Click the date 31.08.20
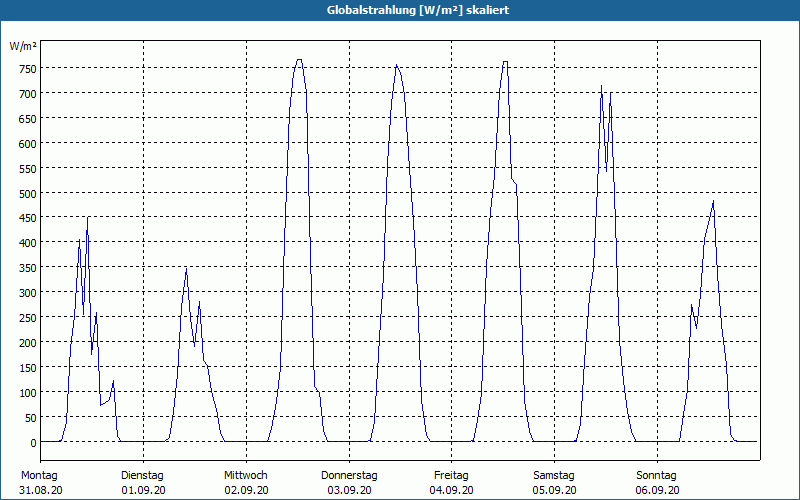Screen dimensions: 800x500 tap(41, 490)
